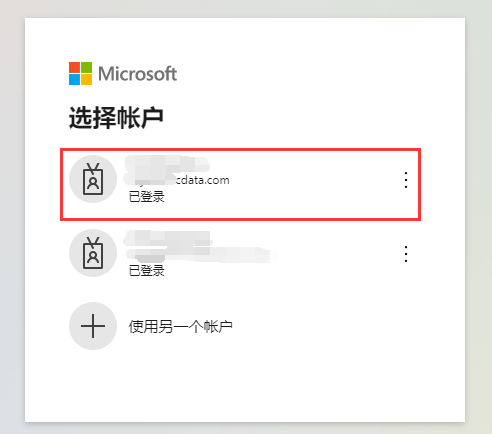Click the Microsoft wordmark text

(x=137, y=74)
